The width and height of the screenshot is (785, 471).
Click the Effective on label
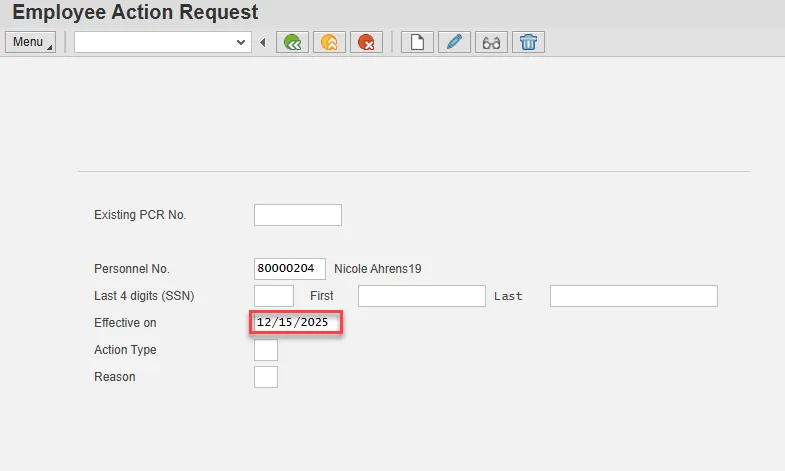[x=125, y=323]
